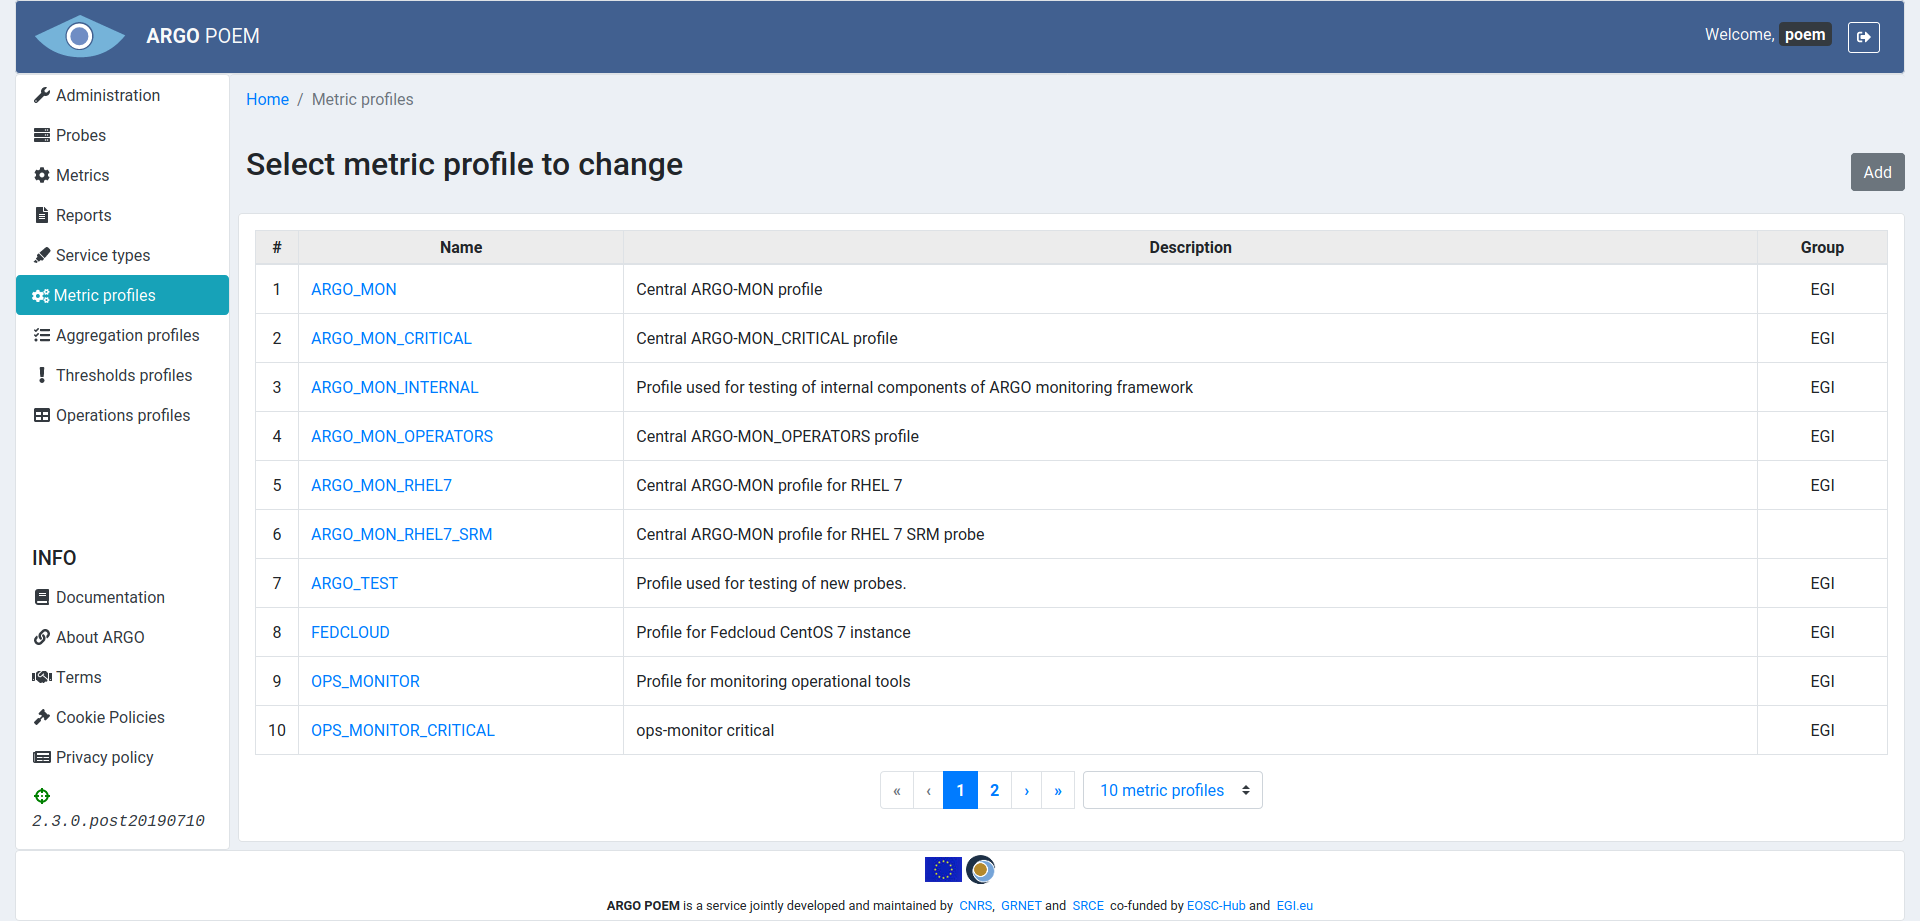This screenshot has width=1920, height=921.
Task: Click the round EOSC-Hub logo in footer
Action: (981, 870)
